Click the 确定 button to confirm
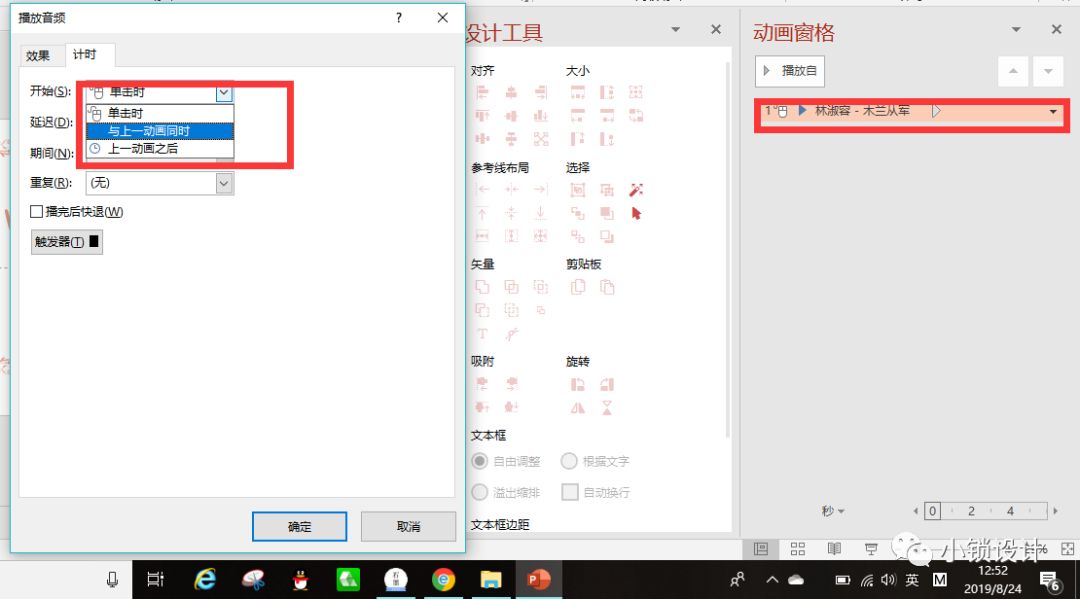The image size is (1080, 599). [x=298, y=526]
